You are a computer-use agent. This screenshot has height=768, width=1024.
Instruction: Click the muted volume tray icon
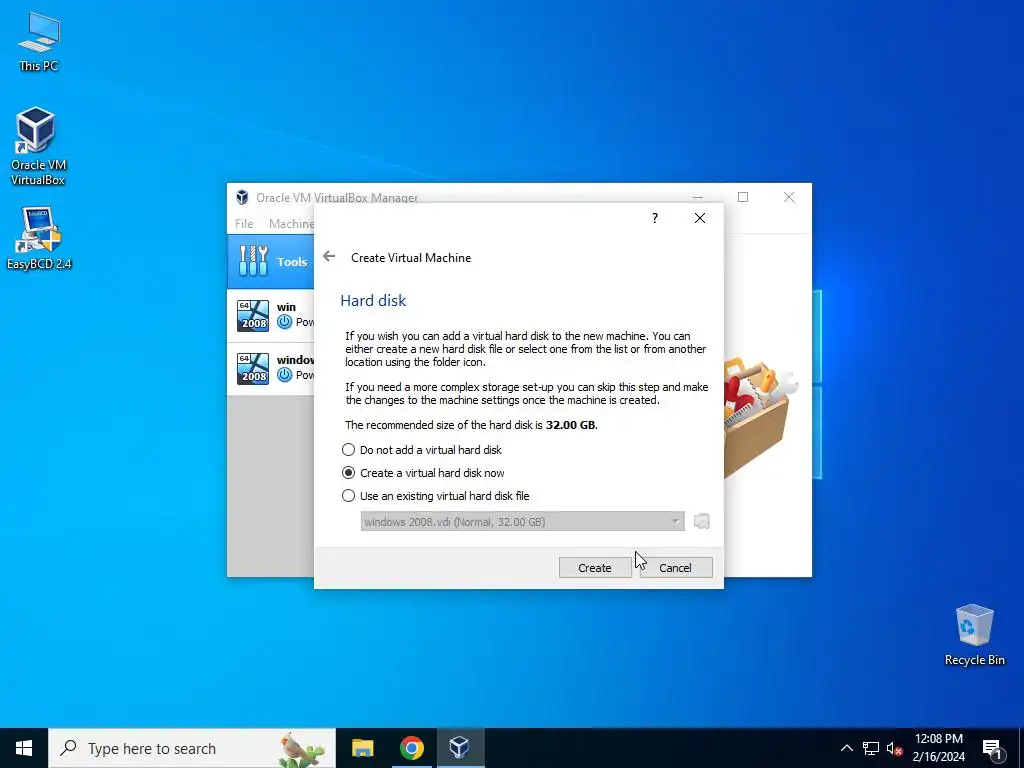(894, 748)
